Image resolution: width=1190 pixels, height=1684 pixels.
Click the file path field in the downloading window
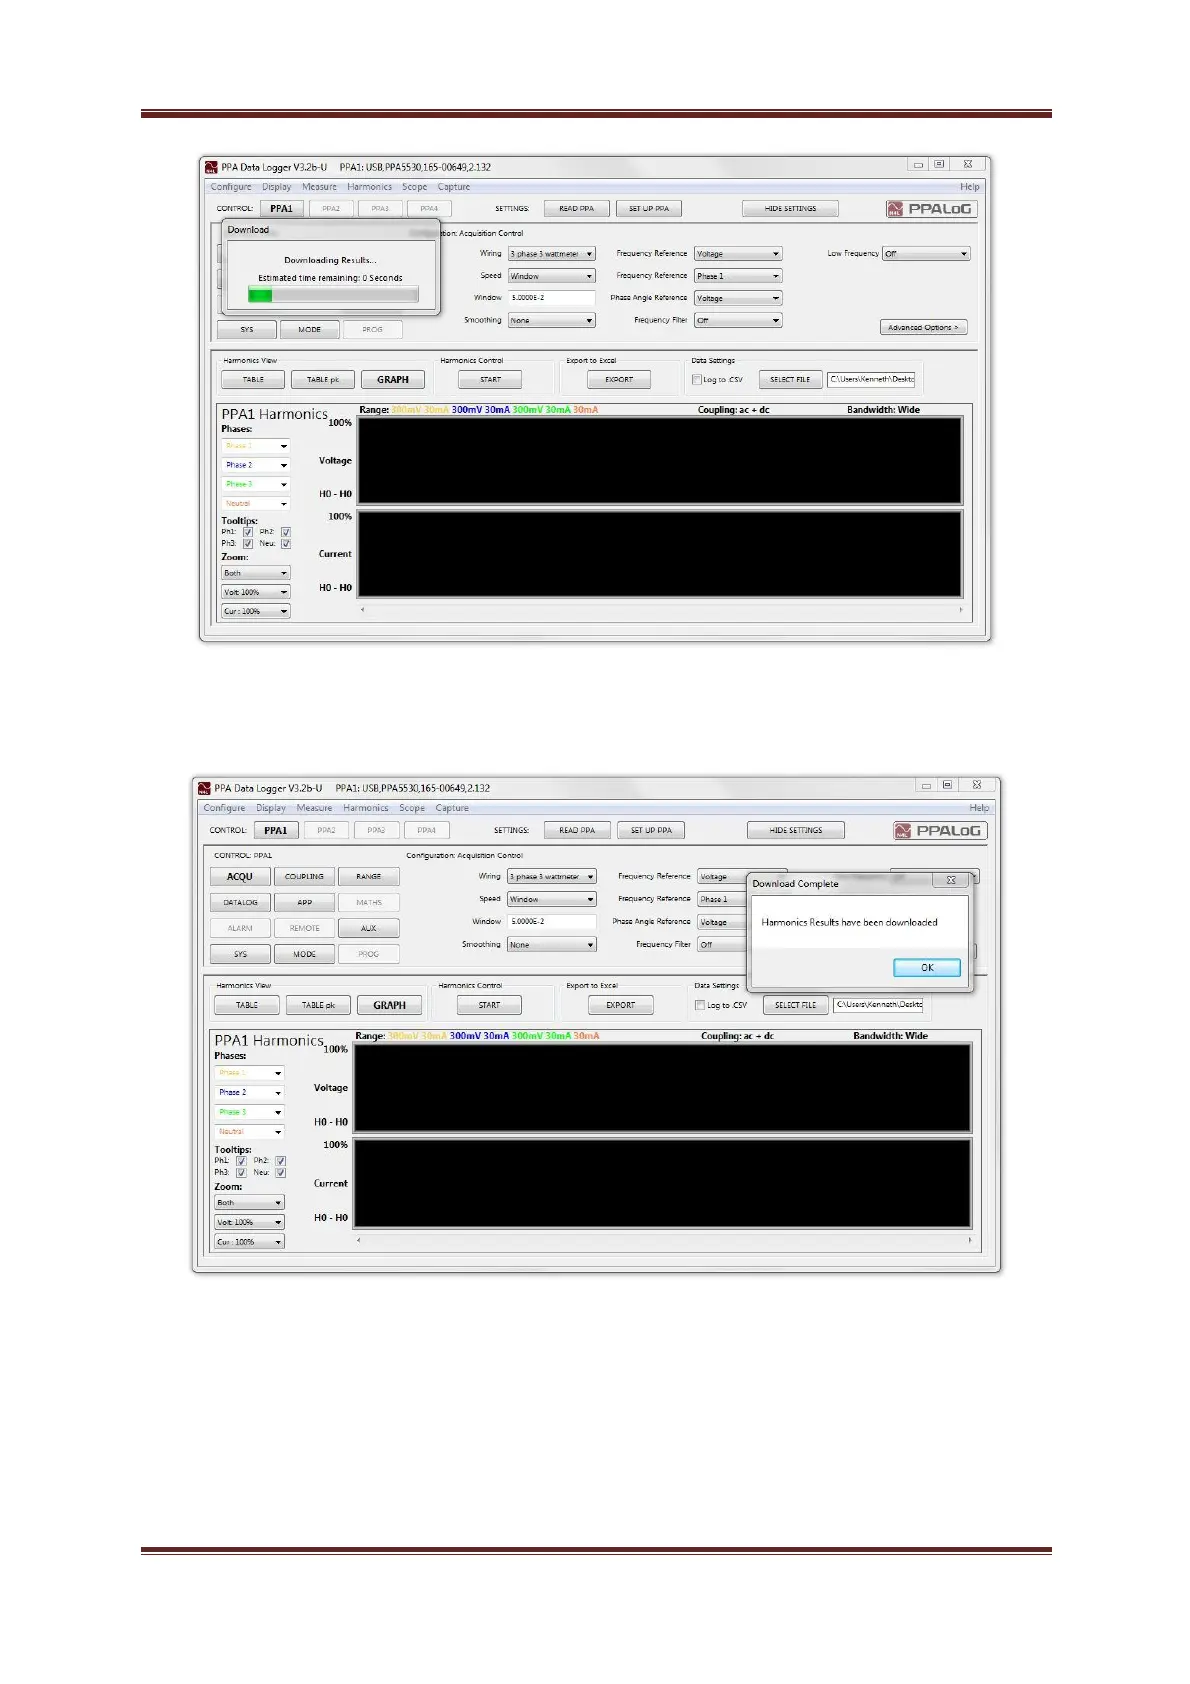click(x=871, y=380)
